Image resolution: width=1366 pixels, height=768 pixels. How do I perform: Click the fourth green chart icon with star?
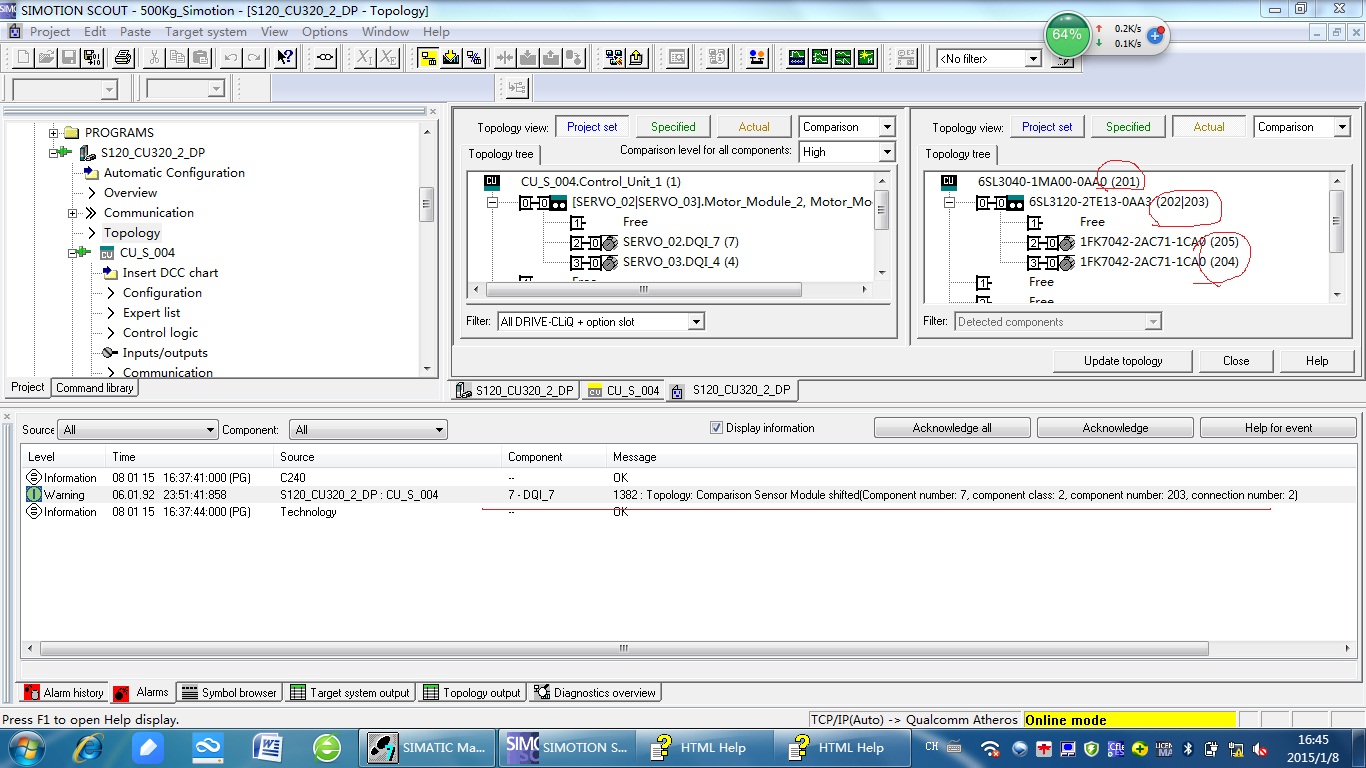pyautogui.click(x=866, y=58)
